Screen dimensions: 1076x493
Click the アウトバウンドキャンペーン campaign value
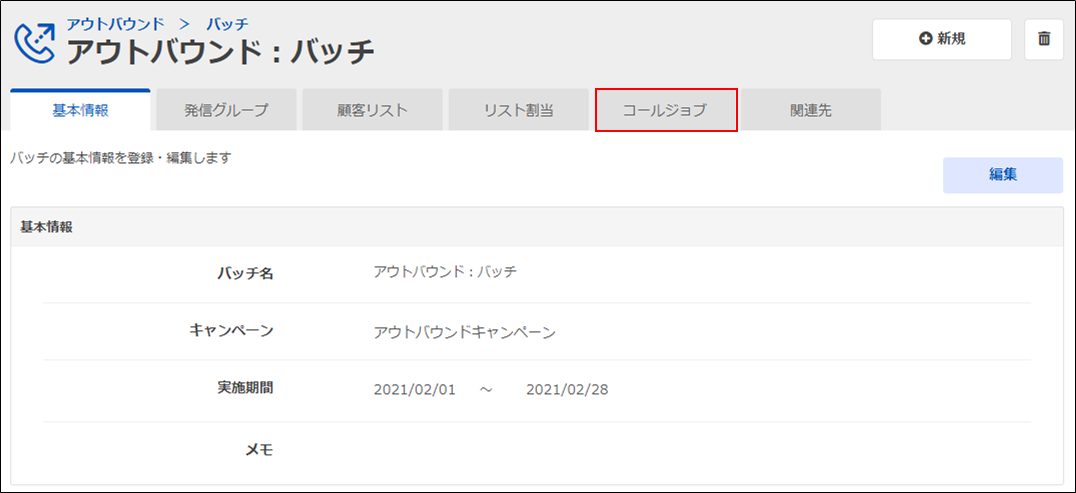pyautogui.click(x=464, y=332)
